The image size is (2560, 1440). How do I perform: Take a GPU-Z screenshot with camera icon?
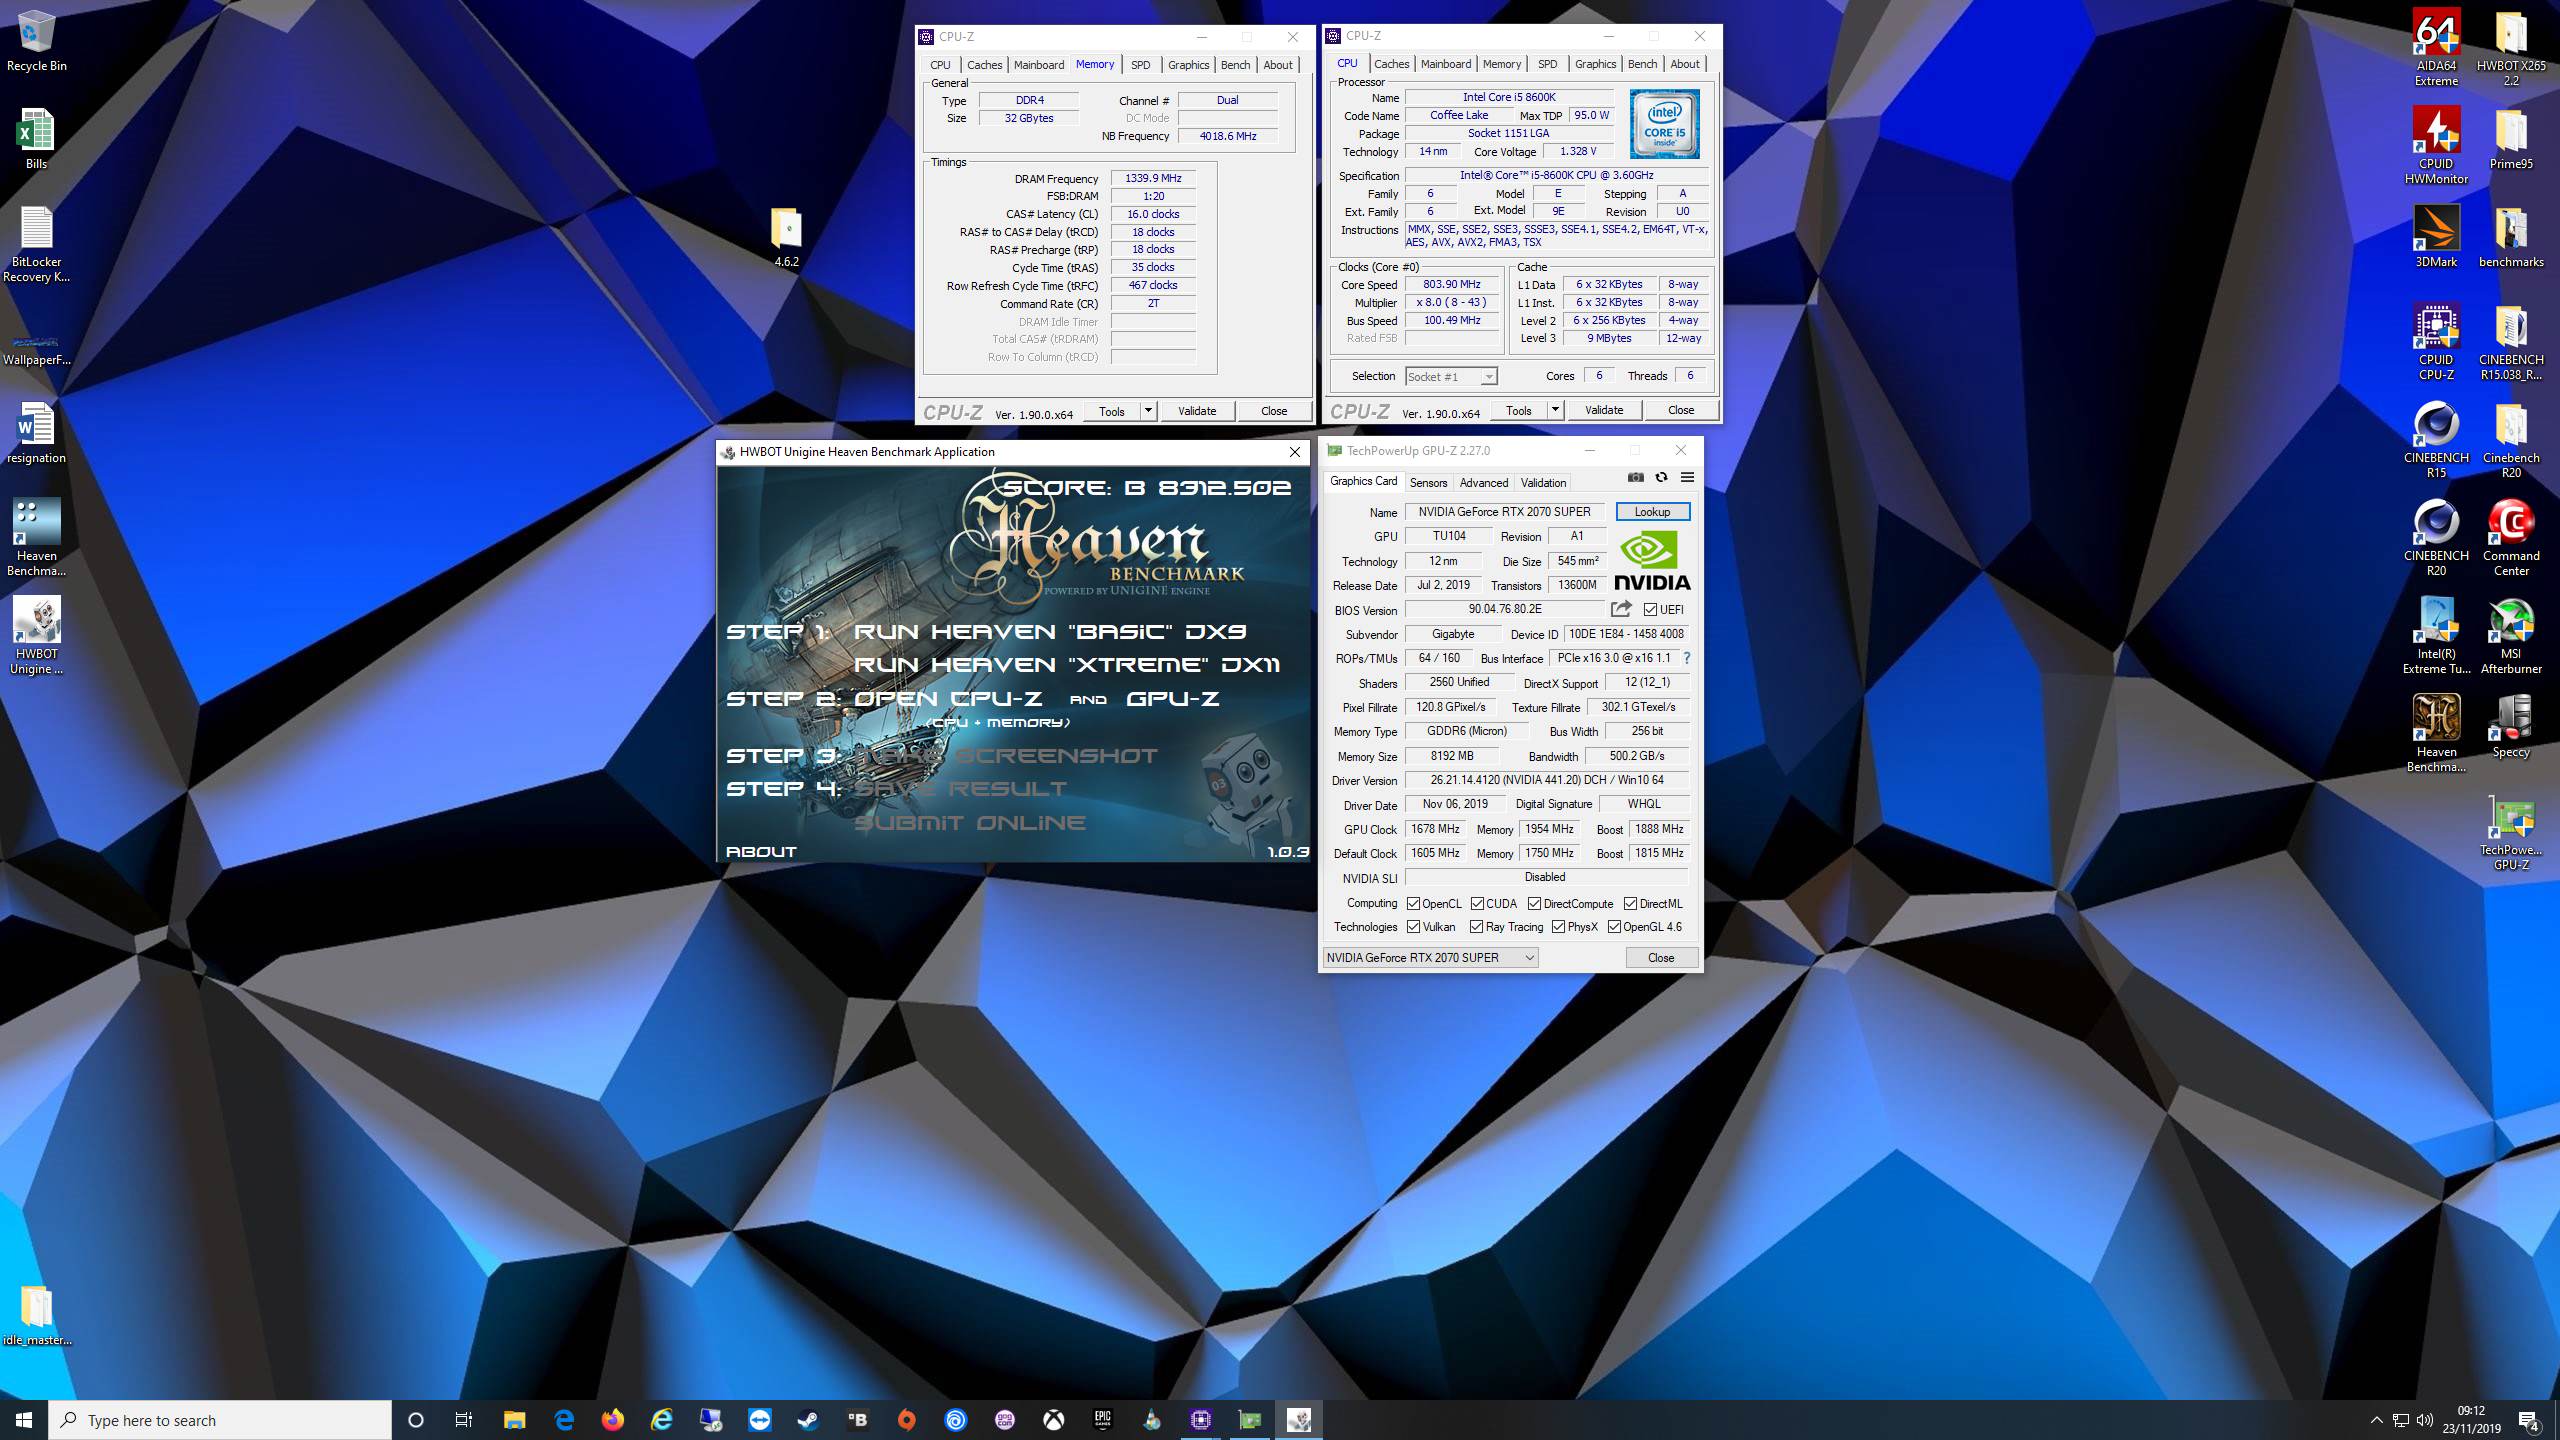1636,478
